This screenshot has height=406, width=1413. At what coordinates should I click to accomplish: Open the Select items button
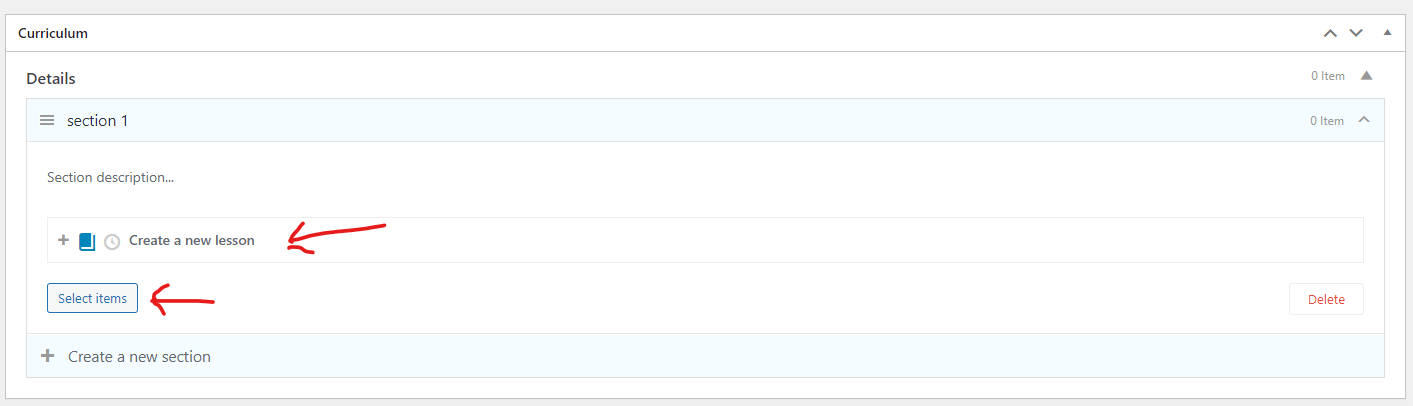pyautogui.click(x=92, y=298)
